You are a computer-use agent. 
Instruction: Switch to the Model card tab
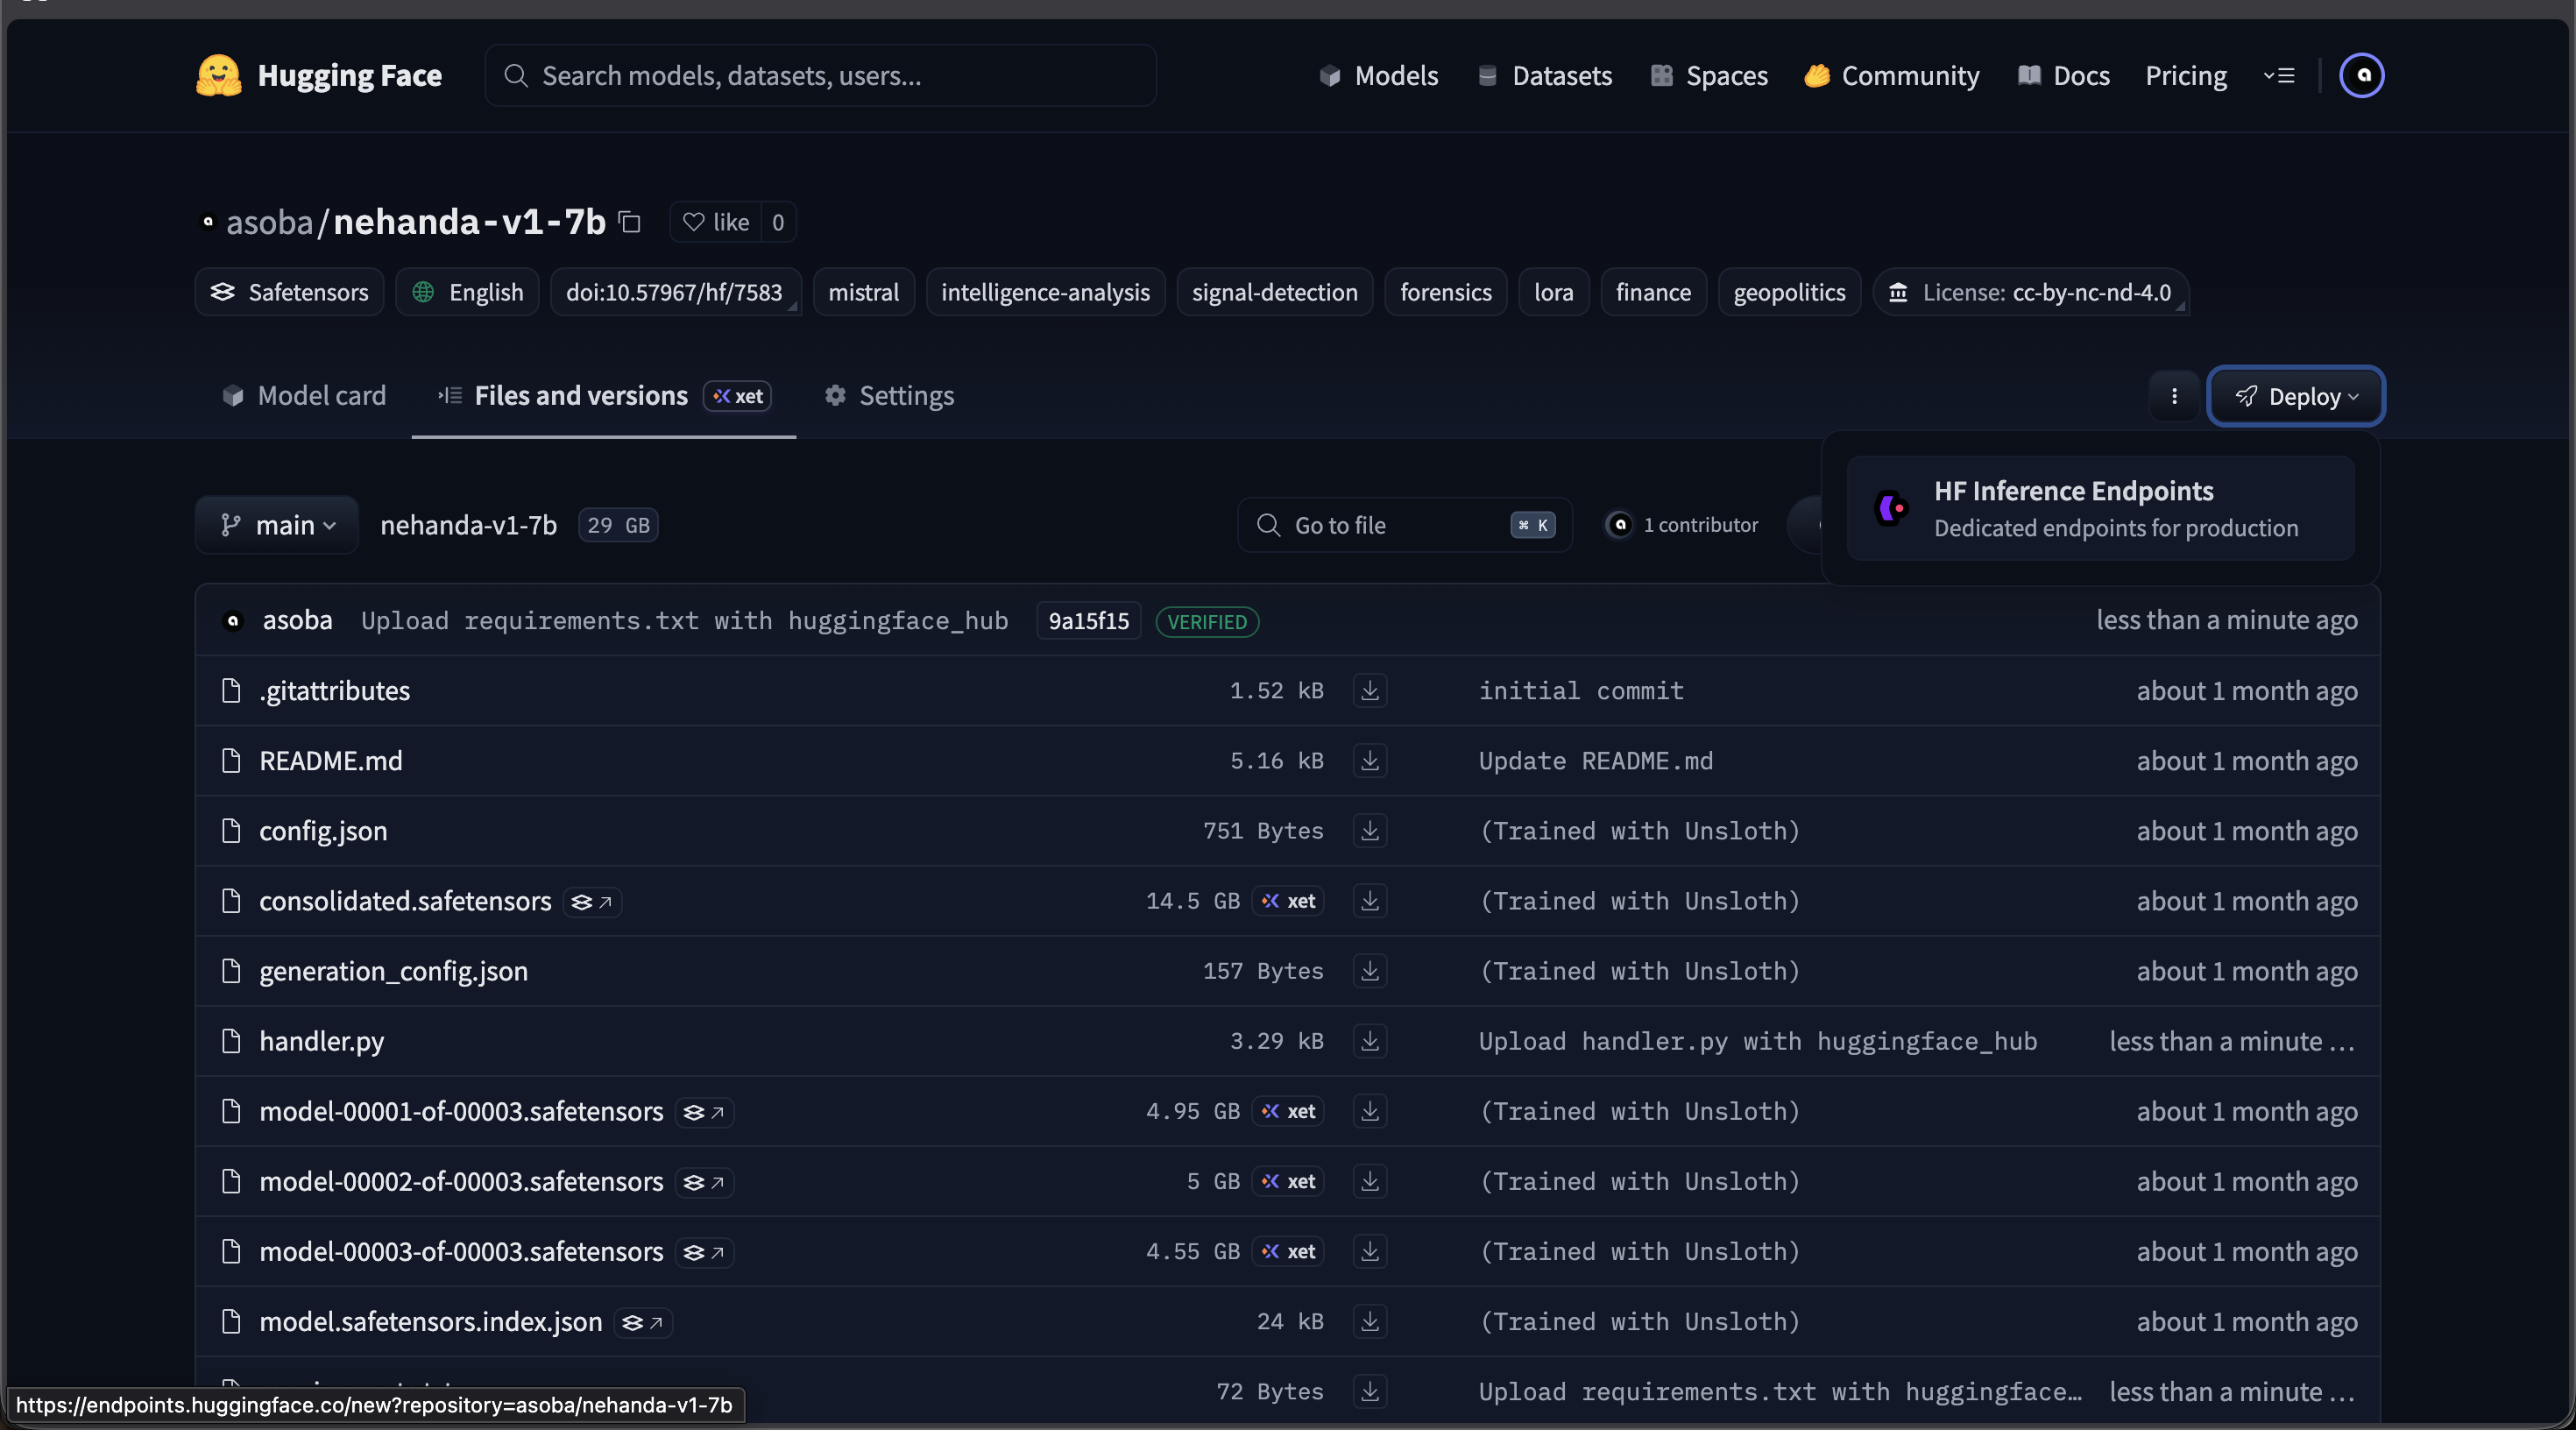point(304,396)
